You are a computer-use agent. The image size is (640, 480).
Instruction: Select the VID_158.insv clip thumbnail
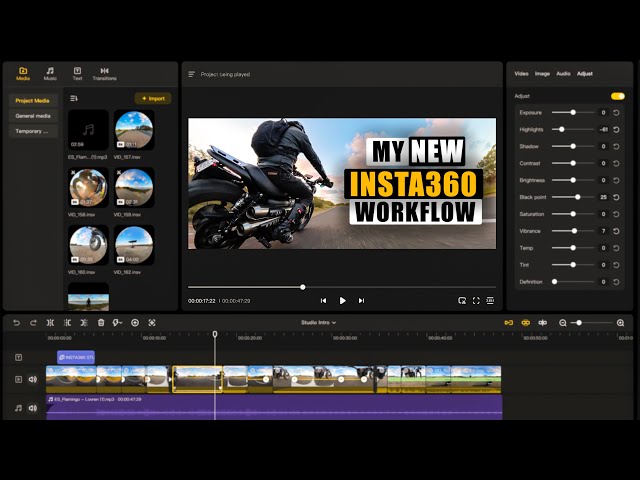(88, 187)
